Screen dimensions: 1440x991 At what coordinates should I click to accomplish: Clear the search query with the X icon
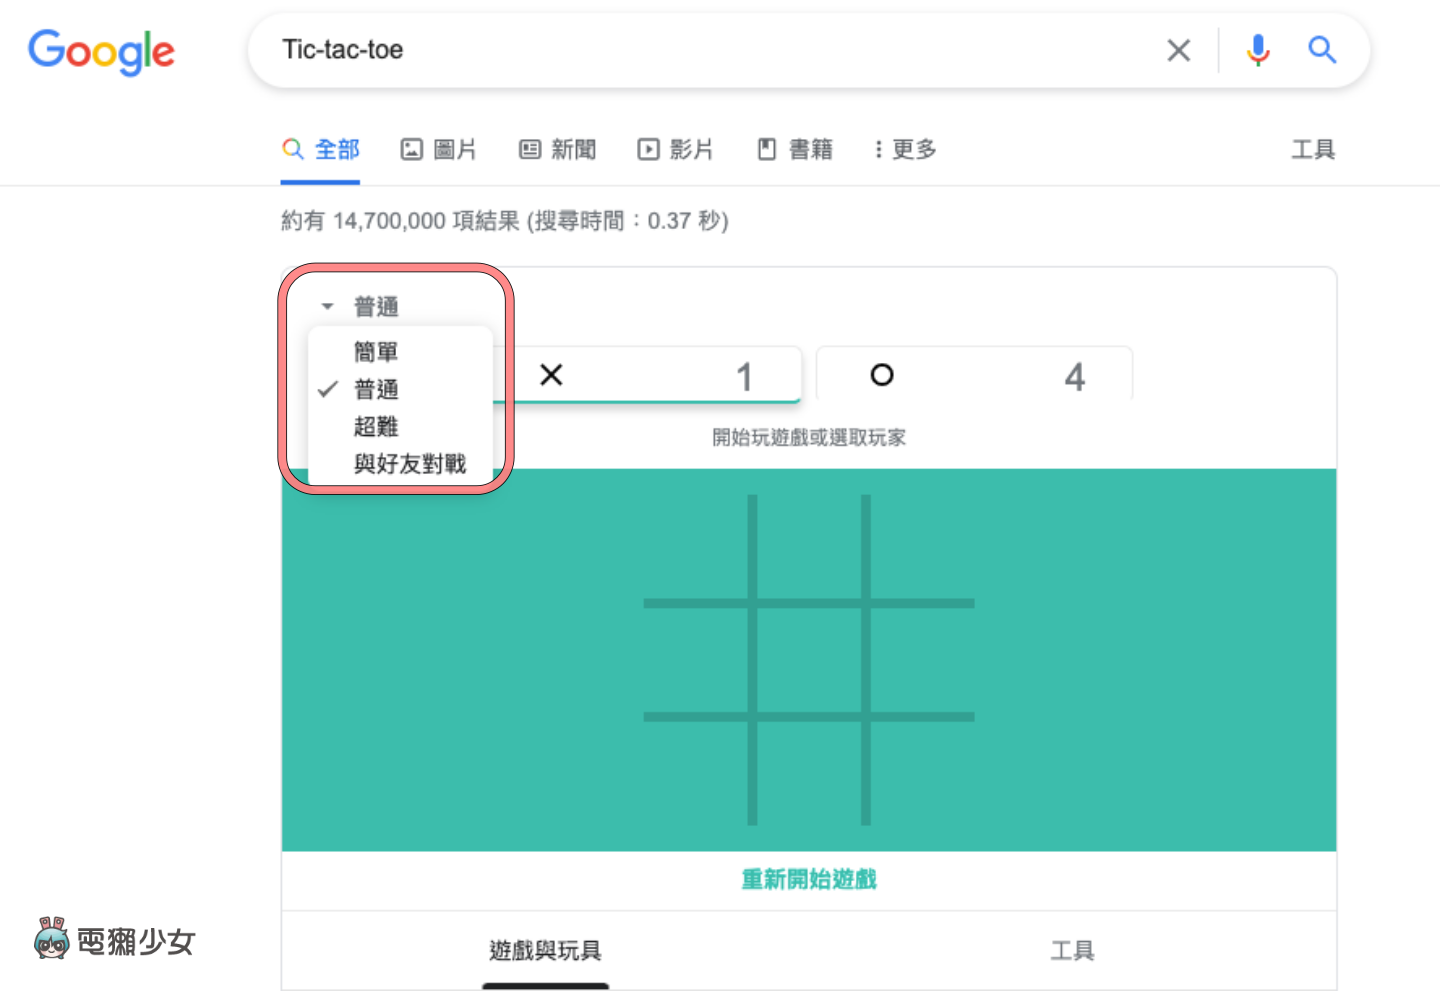[1178, 50]
